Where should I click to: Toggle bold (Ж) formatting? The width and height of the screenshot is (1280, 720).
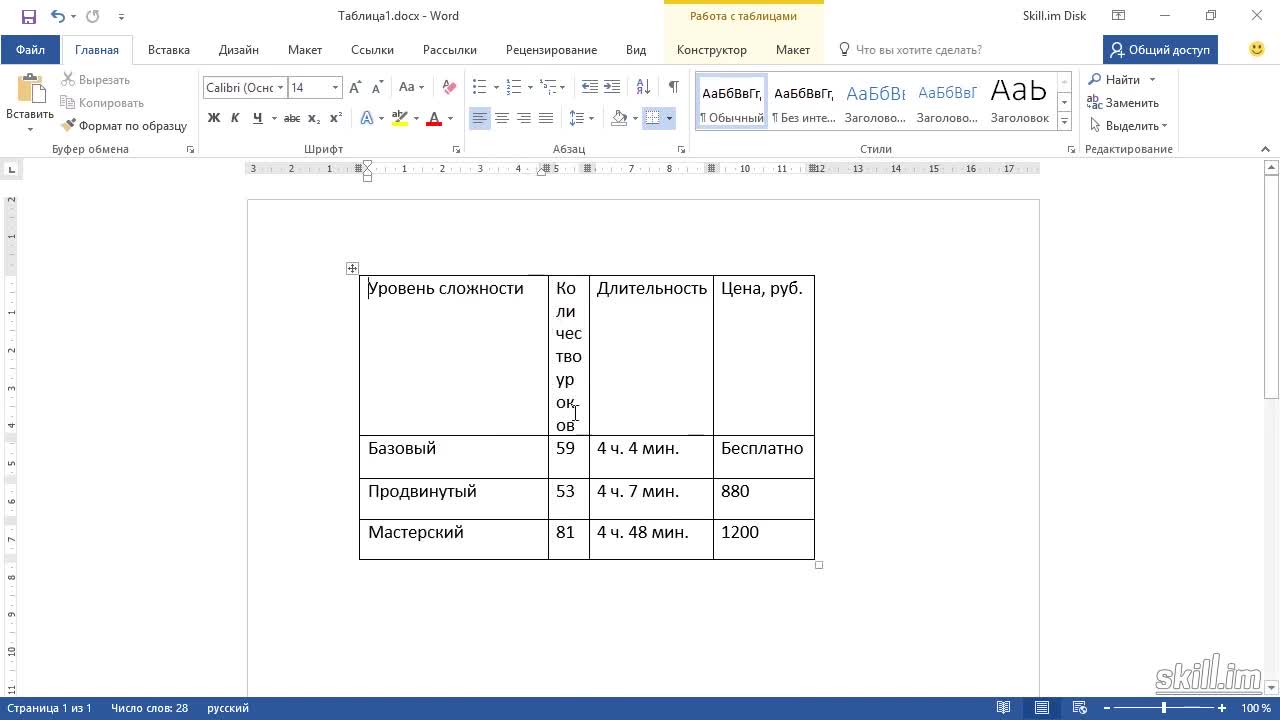tap(214, 118)
